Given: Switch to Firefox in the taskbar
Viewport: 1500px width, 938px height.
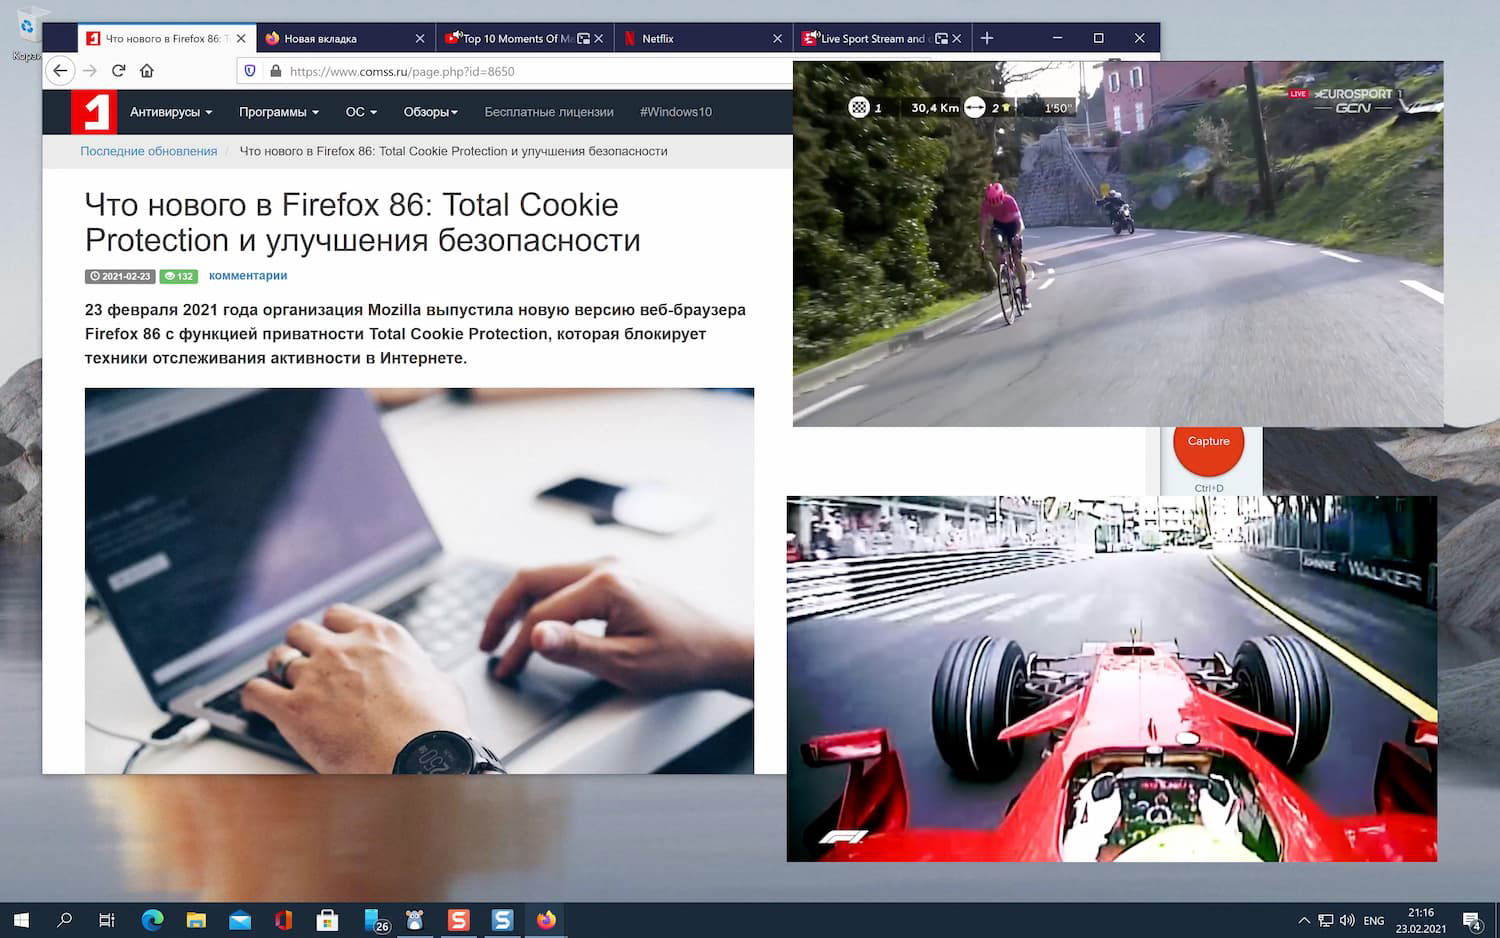Looking at the screenshot, I should click(546, 920).
